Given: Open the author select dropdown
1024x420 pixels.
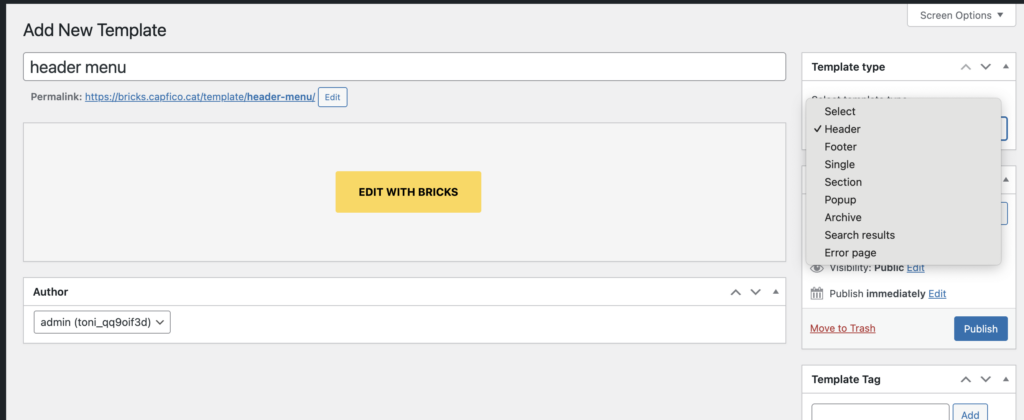Looking at the screenshot, I should click(x=102, y=322).
